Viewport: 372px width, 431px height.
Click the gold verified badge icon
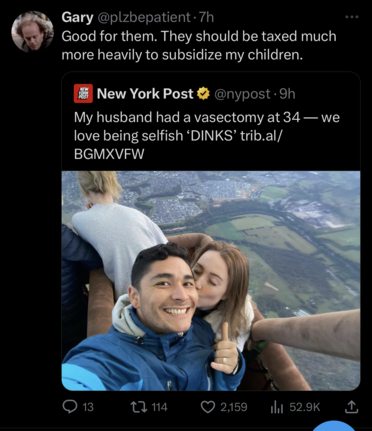[203, 94]
